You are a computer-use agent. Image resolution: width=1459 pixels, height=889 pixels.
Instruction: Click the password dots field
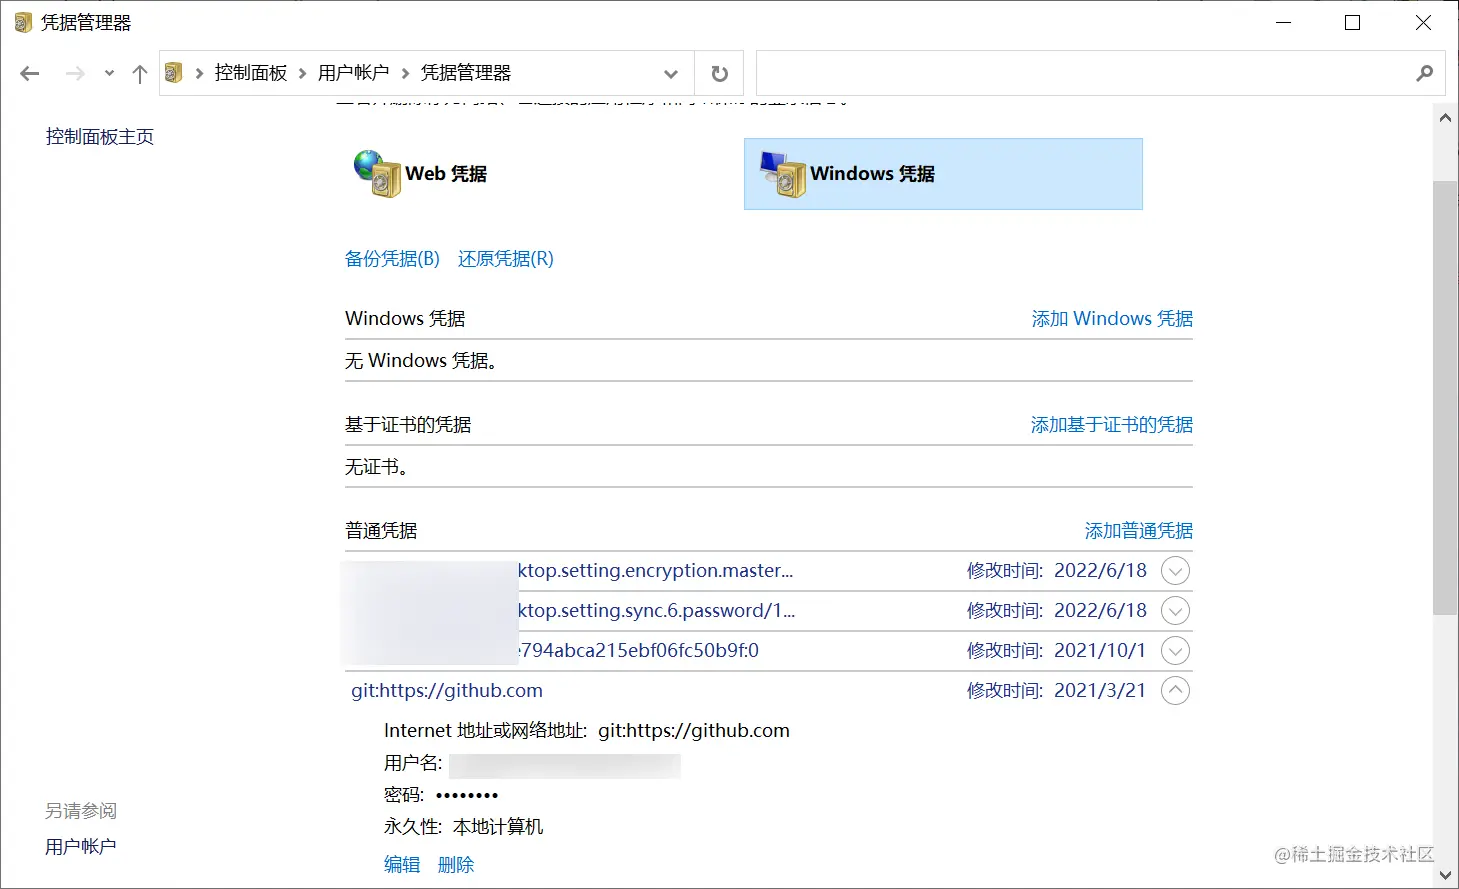(467, 796)
